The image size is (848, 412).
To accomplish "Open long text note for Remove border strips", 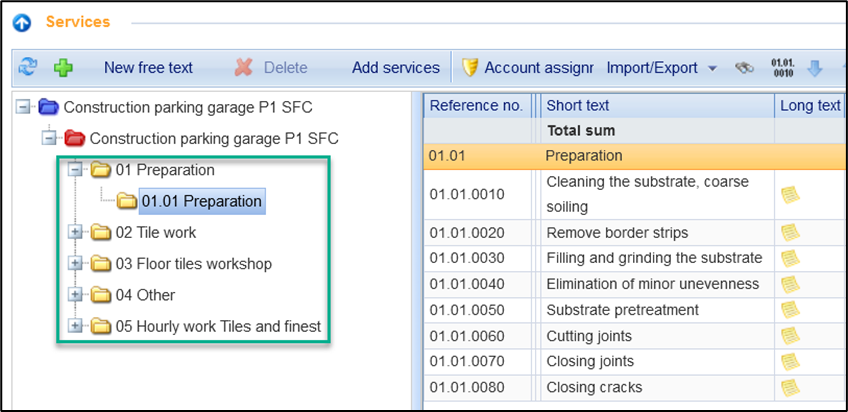I will click(790, 232).
